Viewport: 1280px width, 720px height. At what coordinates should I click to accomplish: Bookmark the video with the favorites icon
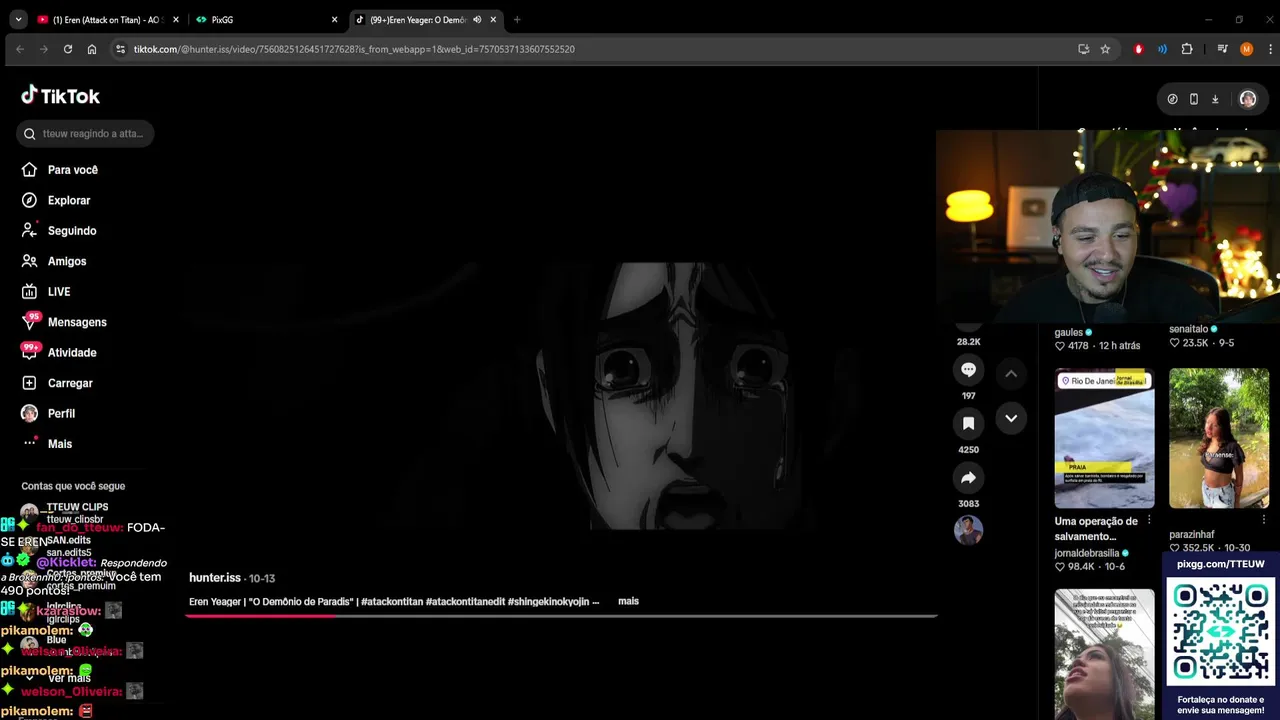click(968, 424)
